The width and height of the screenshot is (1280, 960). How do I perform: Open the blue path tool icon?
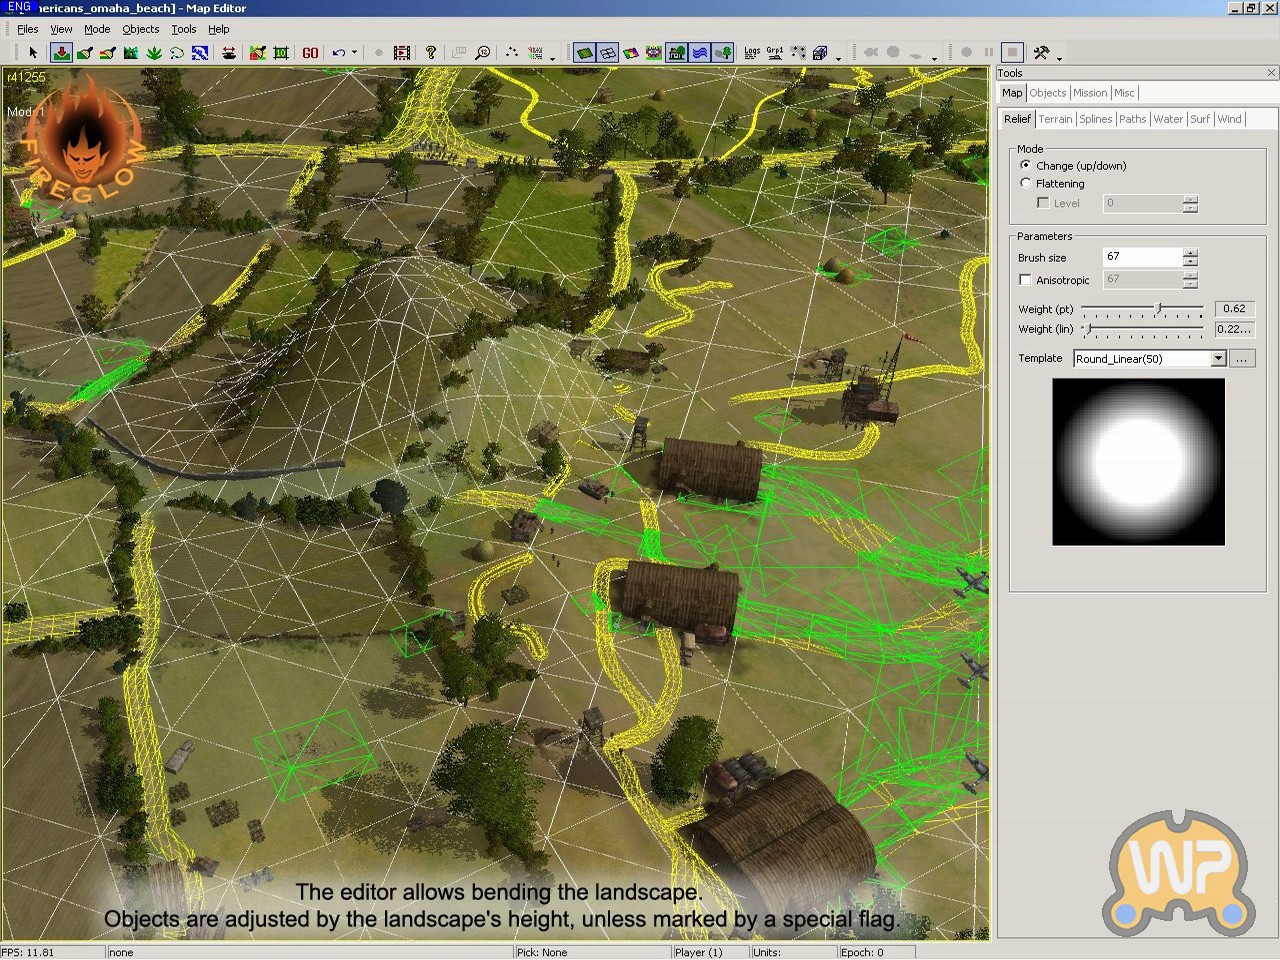point(200,52)
